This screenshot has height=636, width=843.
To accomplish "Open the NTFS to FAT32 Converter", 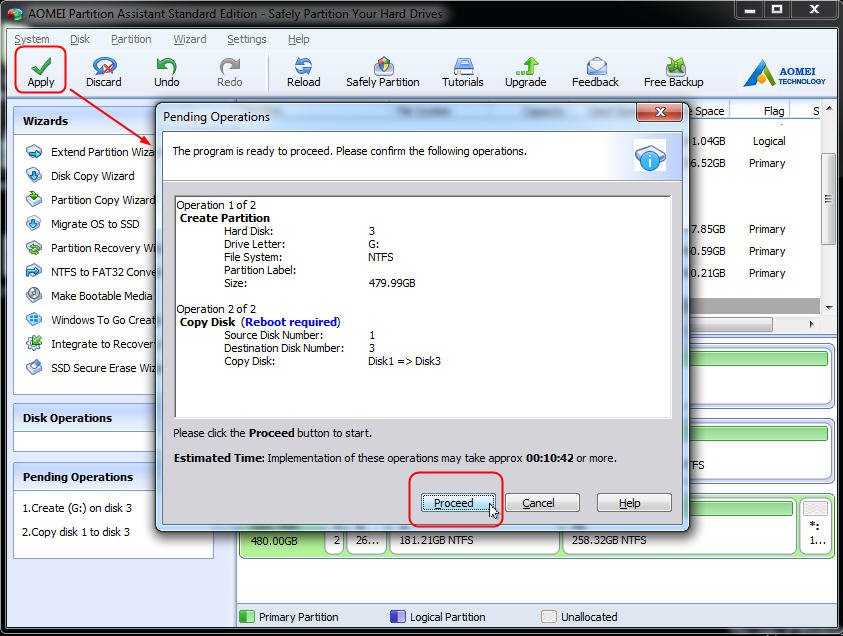I will click(90, 272).
